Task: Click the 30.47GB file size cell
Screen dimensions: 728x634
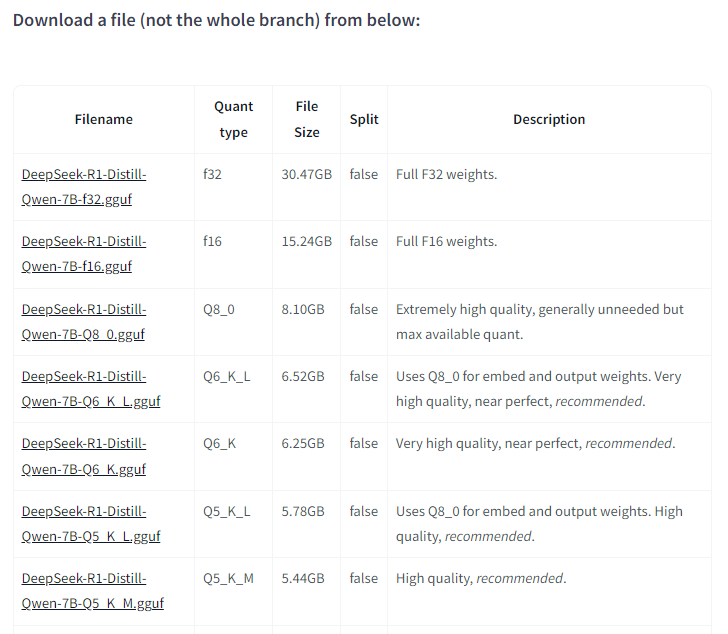Action: (307, 174)
